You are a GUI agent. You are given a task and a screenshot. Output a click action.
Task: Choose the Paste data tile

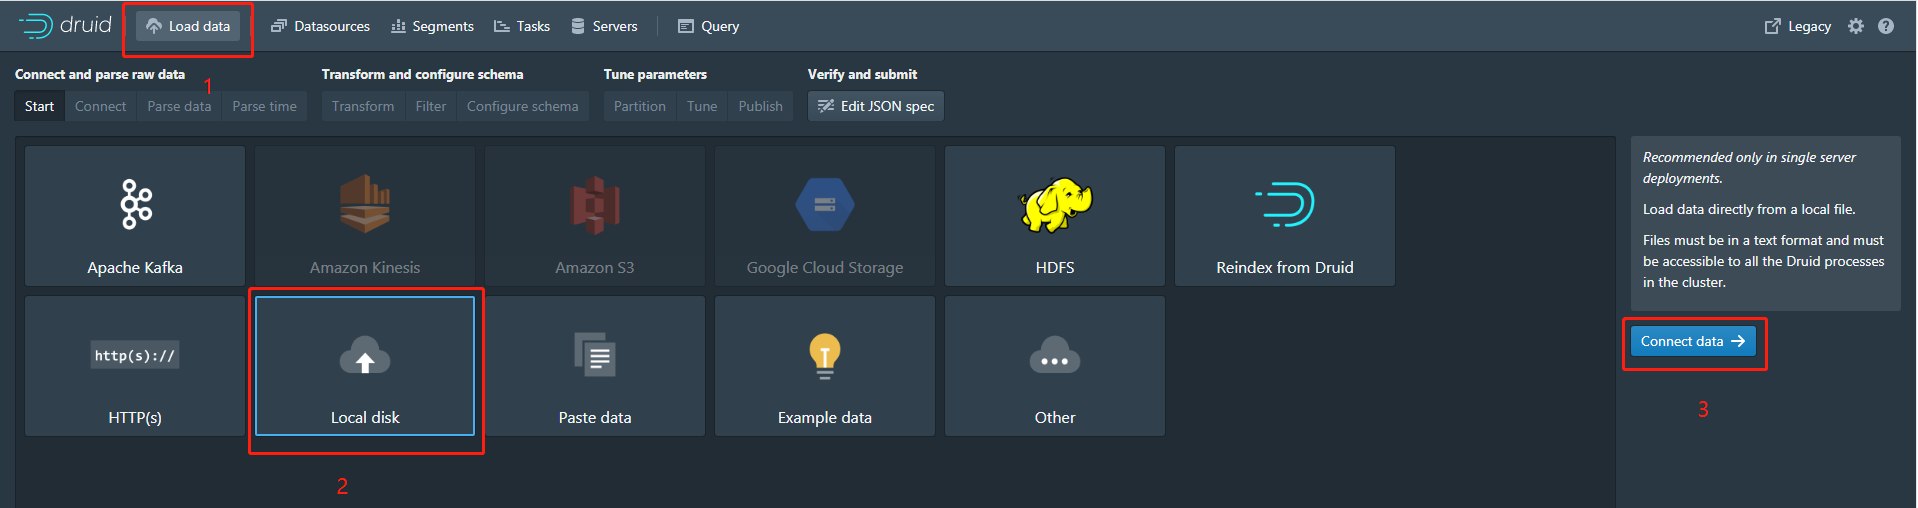click(x=595, y=366)
